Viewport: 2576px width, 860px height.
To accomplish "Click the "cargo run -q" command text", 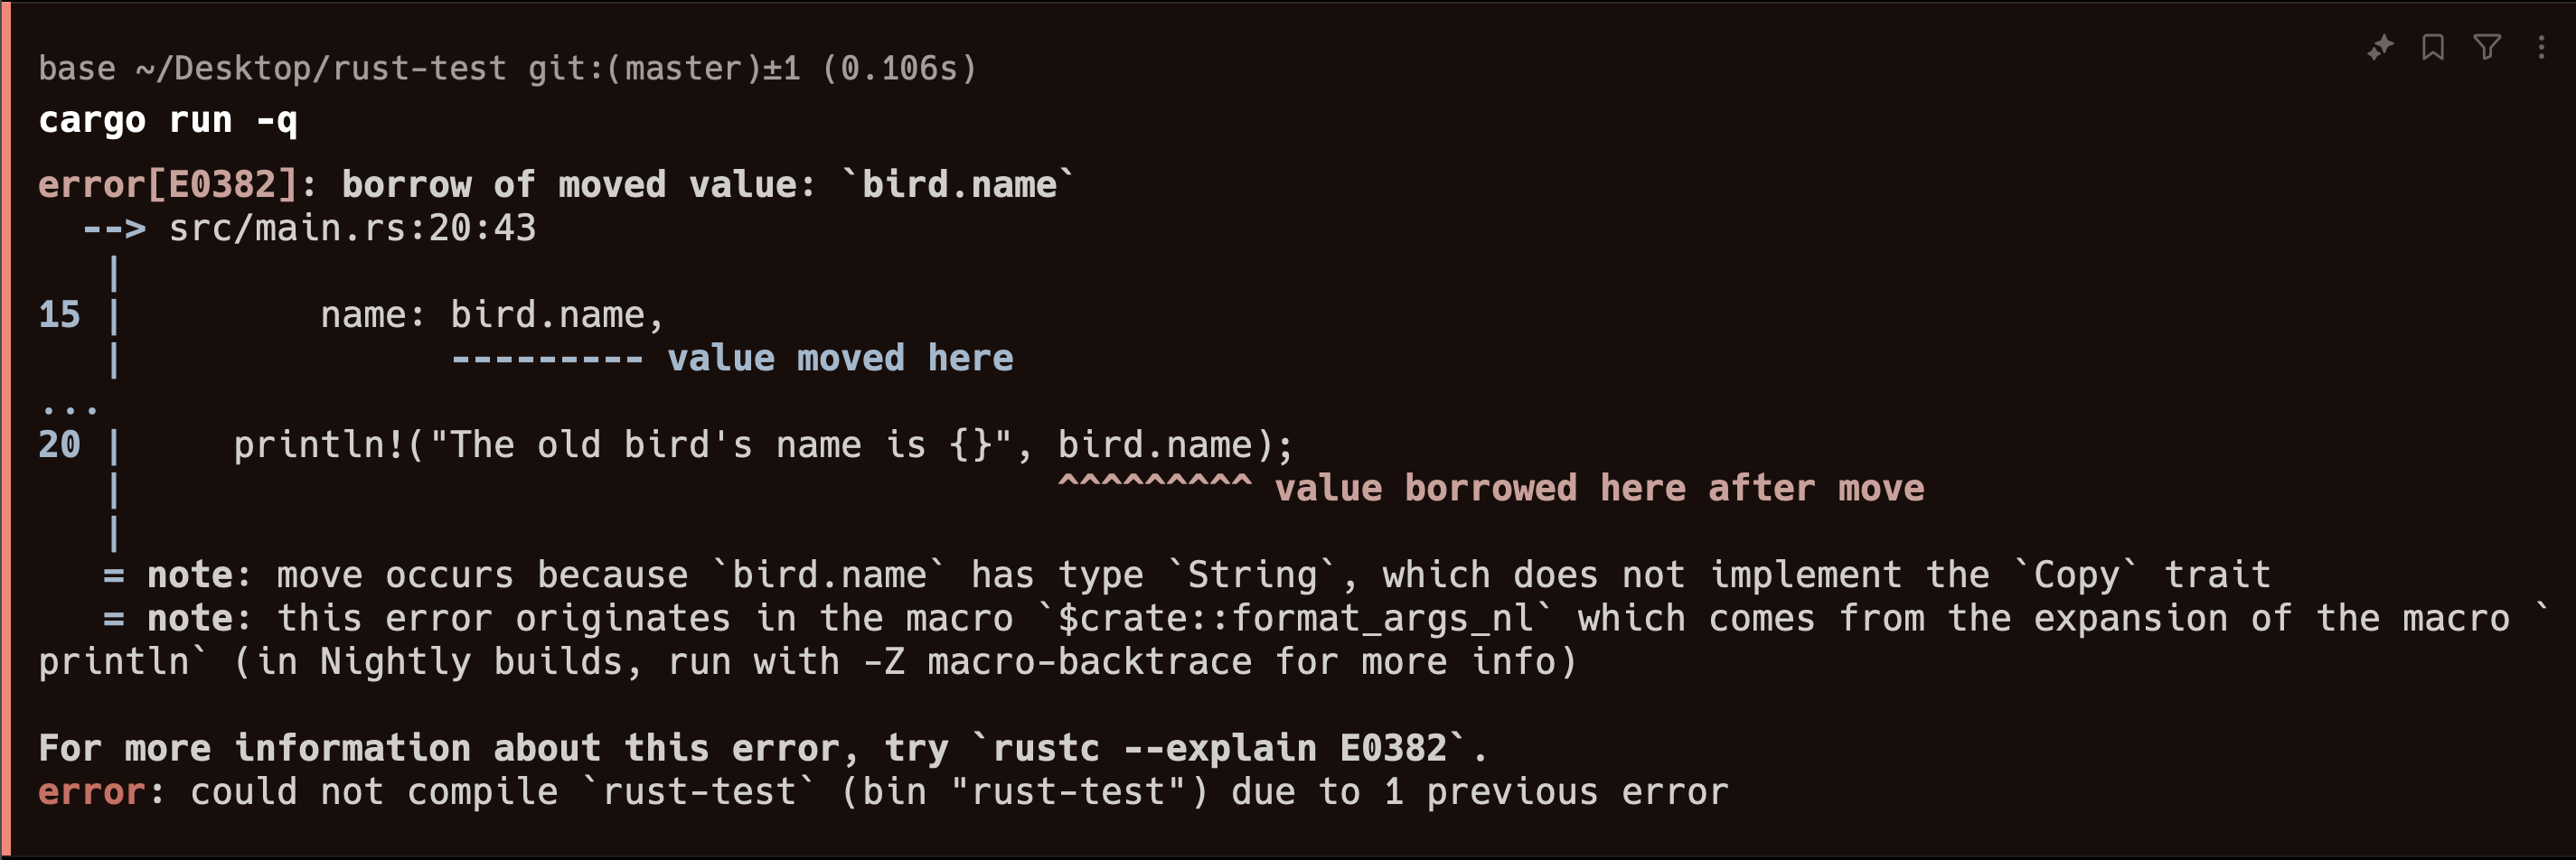I will point(168,121).
